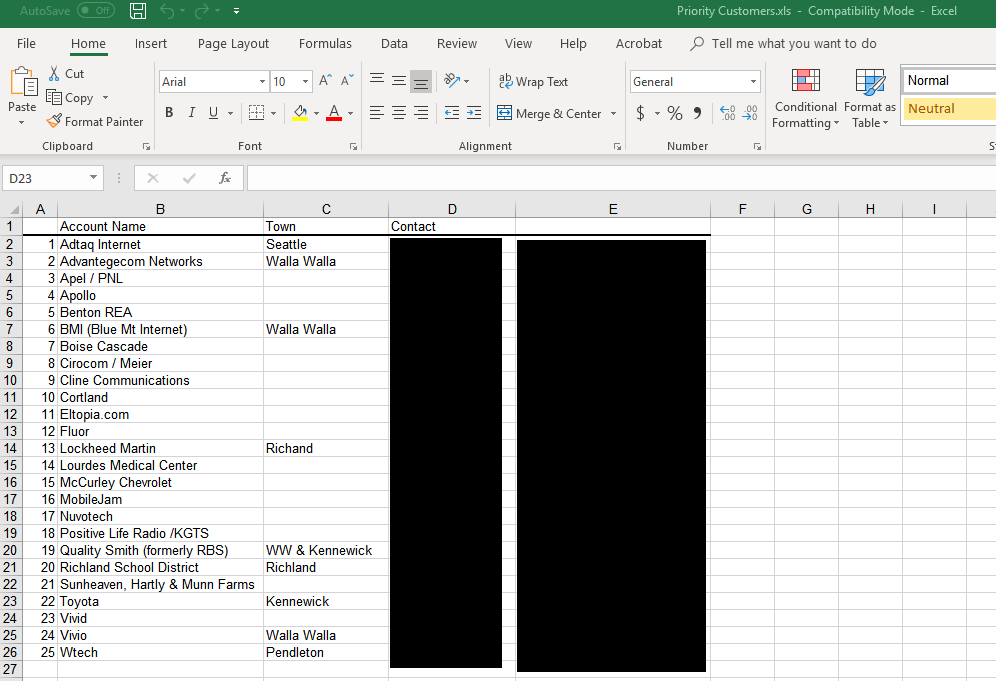
Task: Click the Select All corner triangle
Action: (13, 209)
